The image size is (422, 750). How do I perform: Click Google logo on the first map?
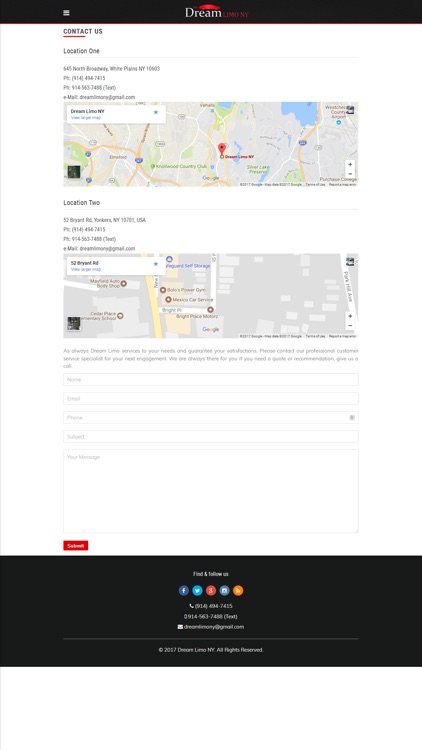point(211,178)
